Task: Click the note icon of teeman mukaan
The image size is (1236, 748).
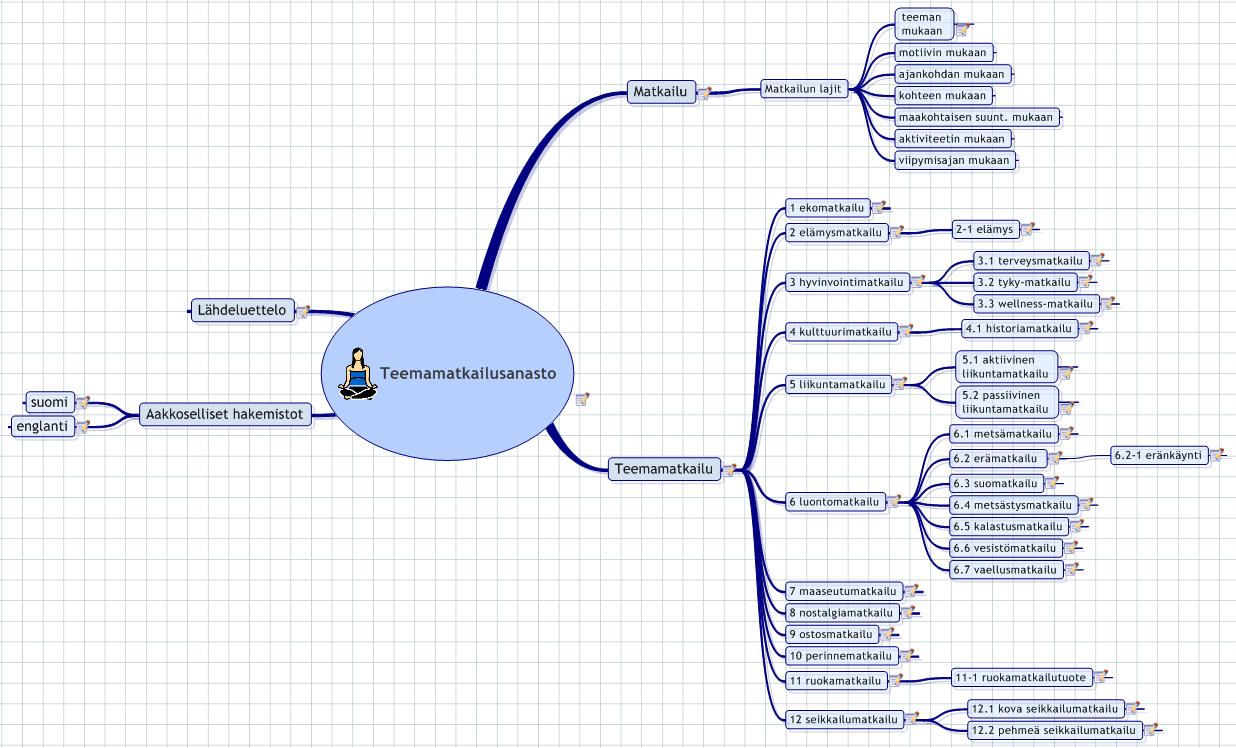Action: [x=963, y=30]
